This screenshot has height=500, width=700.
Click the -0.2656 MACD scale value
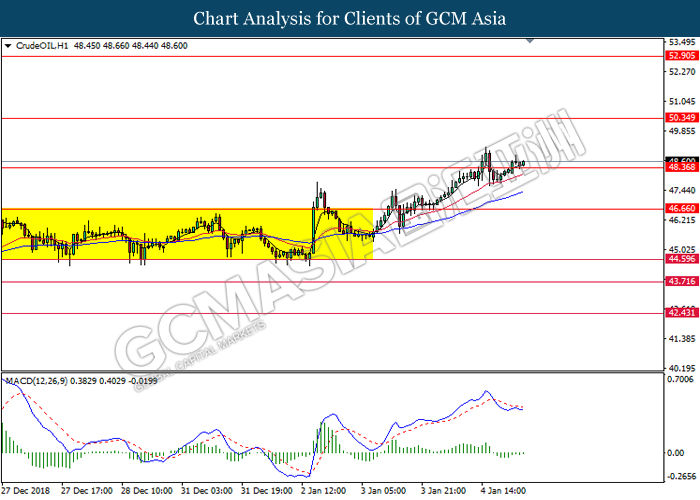click(x=681, y=477)
